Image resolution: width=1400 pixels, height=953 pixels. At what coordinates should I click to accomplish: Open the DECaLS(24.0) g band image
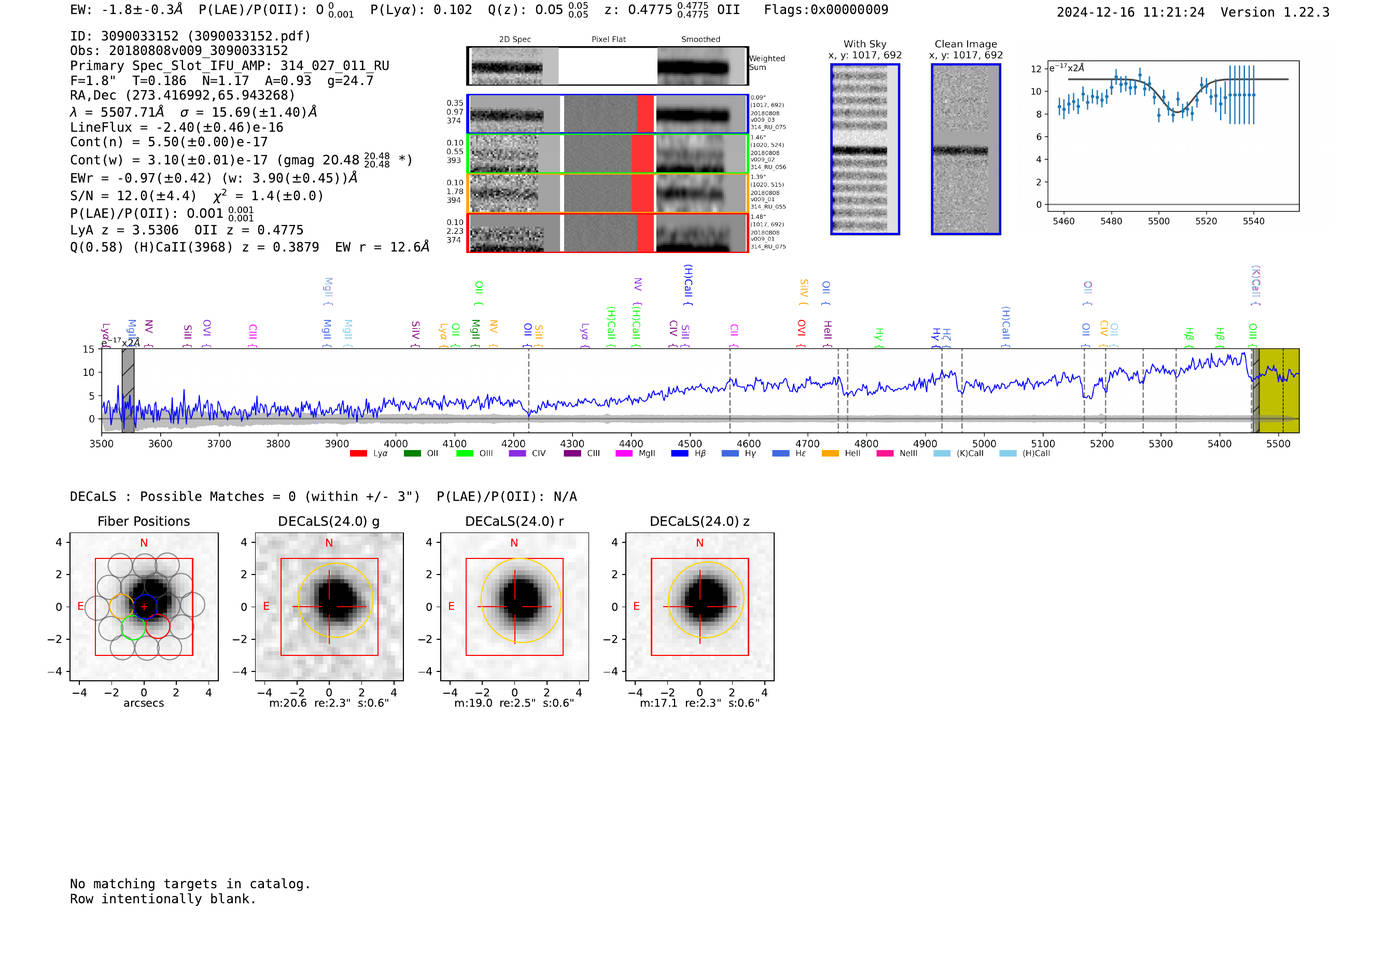tap(329, 607)
